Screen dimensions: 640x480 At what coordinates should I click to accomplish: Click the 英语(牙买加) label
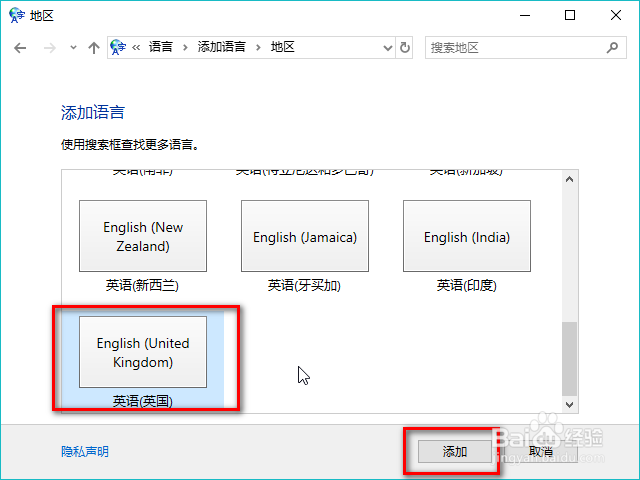[x=304, y=285]
